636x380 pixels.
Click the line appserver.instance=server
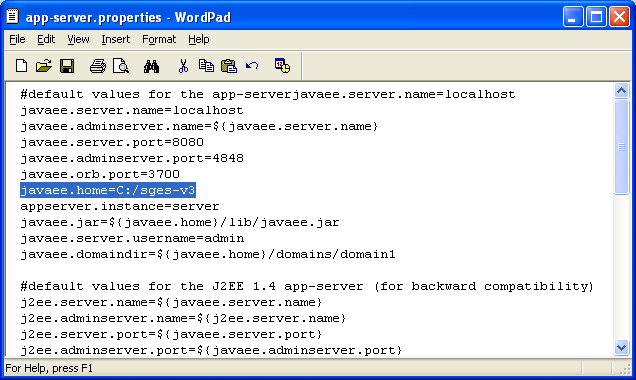click(x=120, y=206)
